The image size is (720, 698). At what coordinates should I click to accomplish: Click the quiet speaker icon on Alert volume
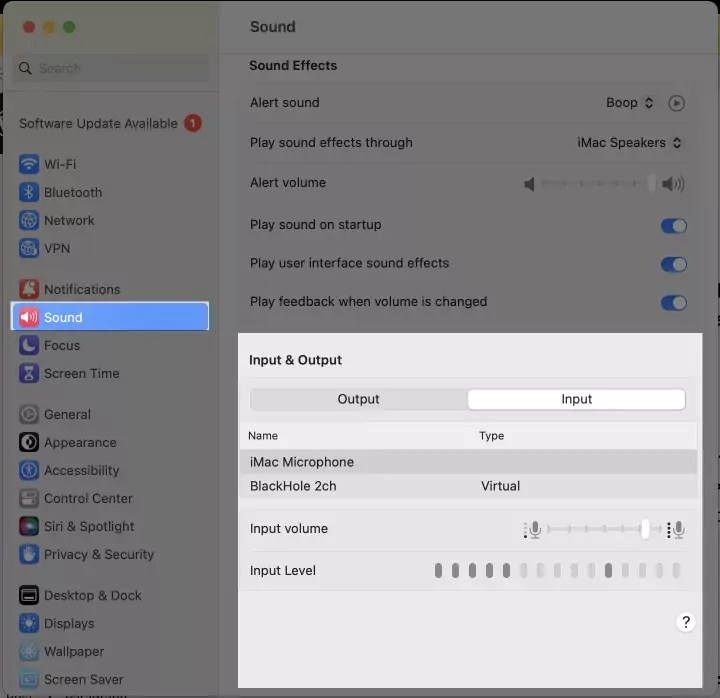coord(529,184)
